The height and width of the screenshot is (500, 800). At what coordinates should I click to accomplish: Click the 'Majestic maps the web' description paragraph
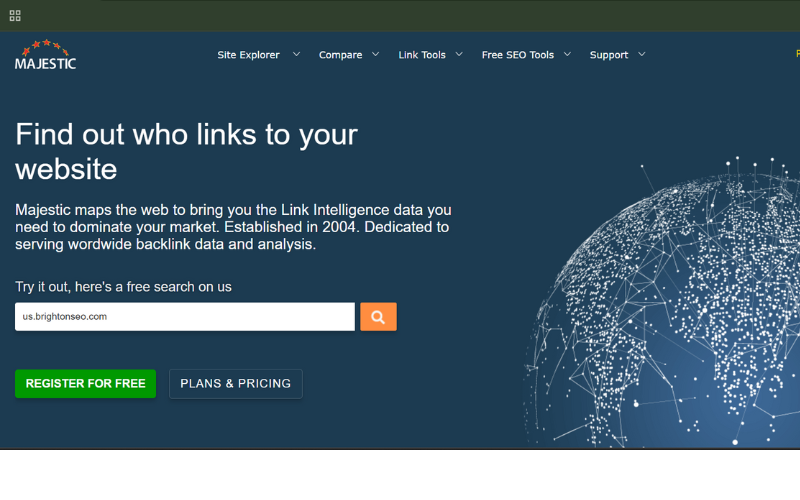tap(233, 227)
